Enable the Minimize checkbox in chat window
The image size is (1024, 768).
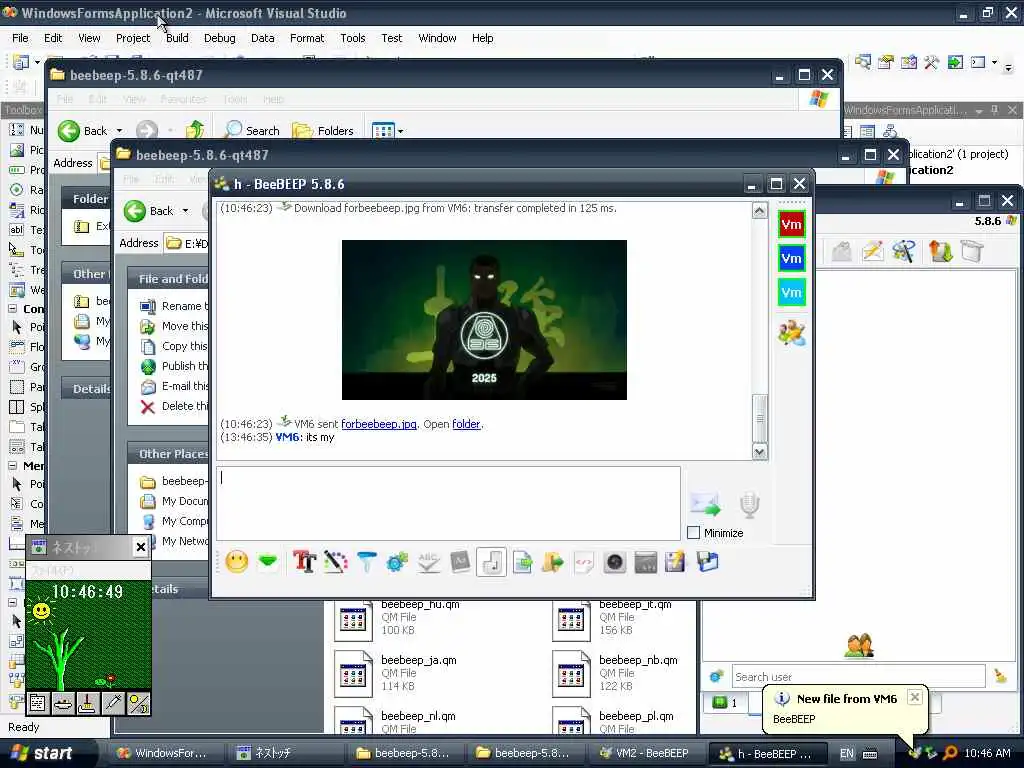pos(694,533)
